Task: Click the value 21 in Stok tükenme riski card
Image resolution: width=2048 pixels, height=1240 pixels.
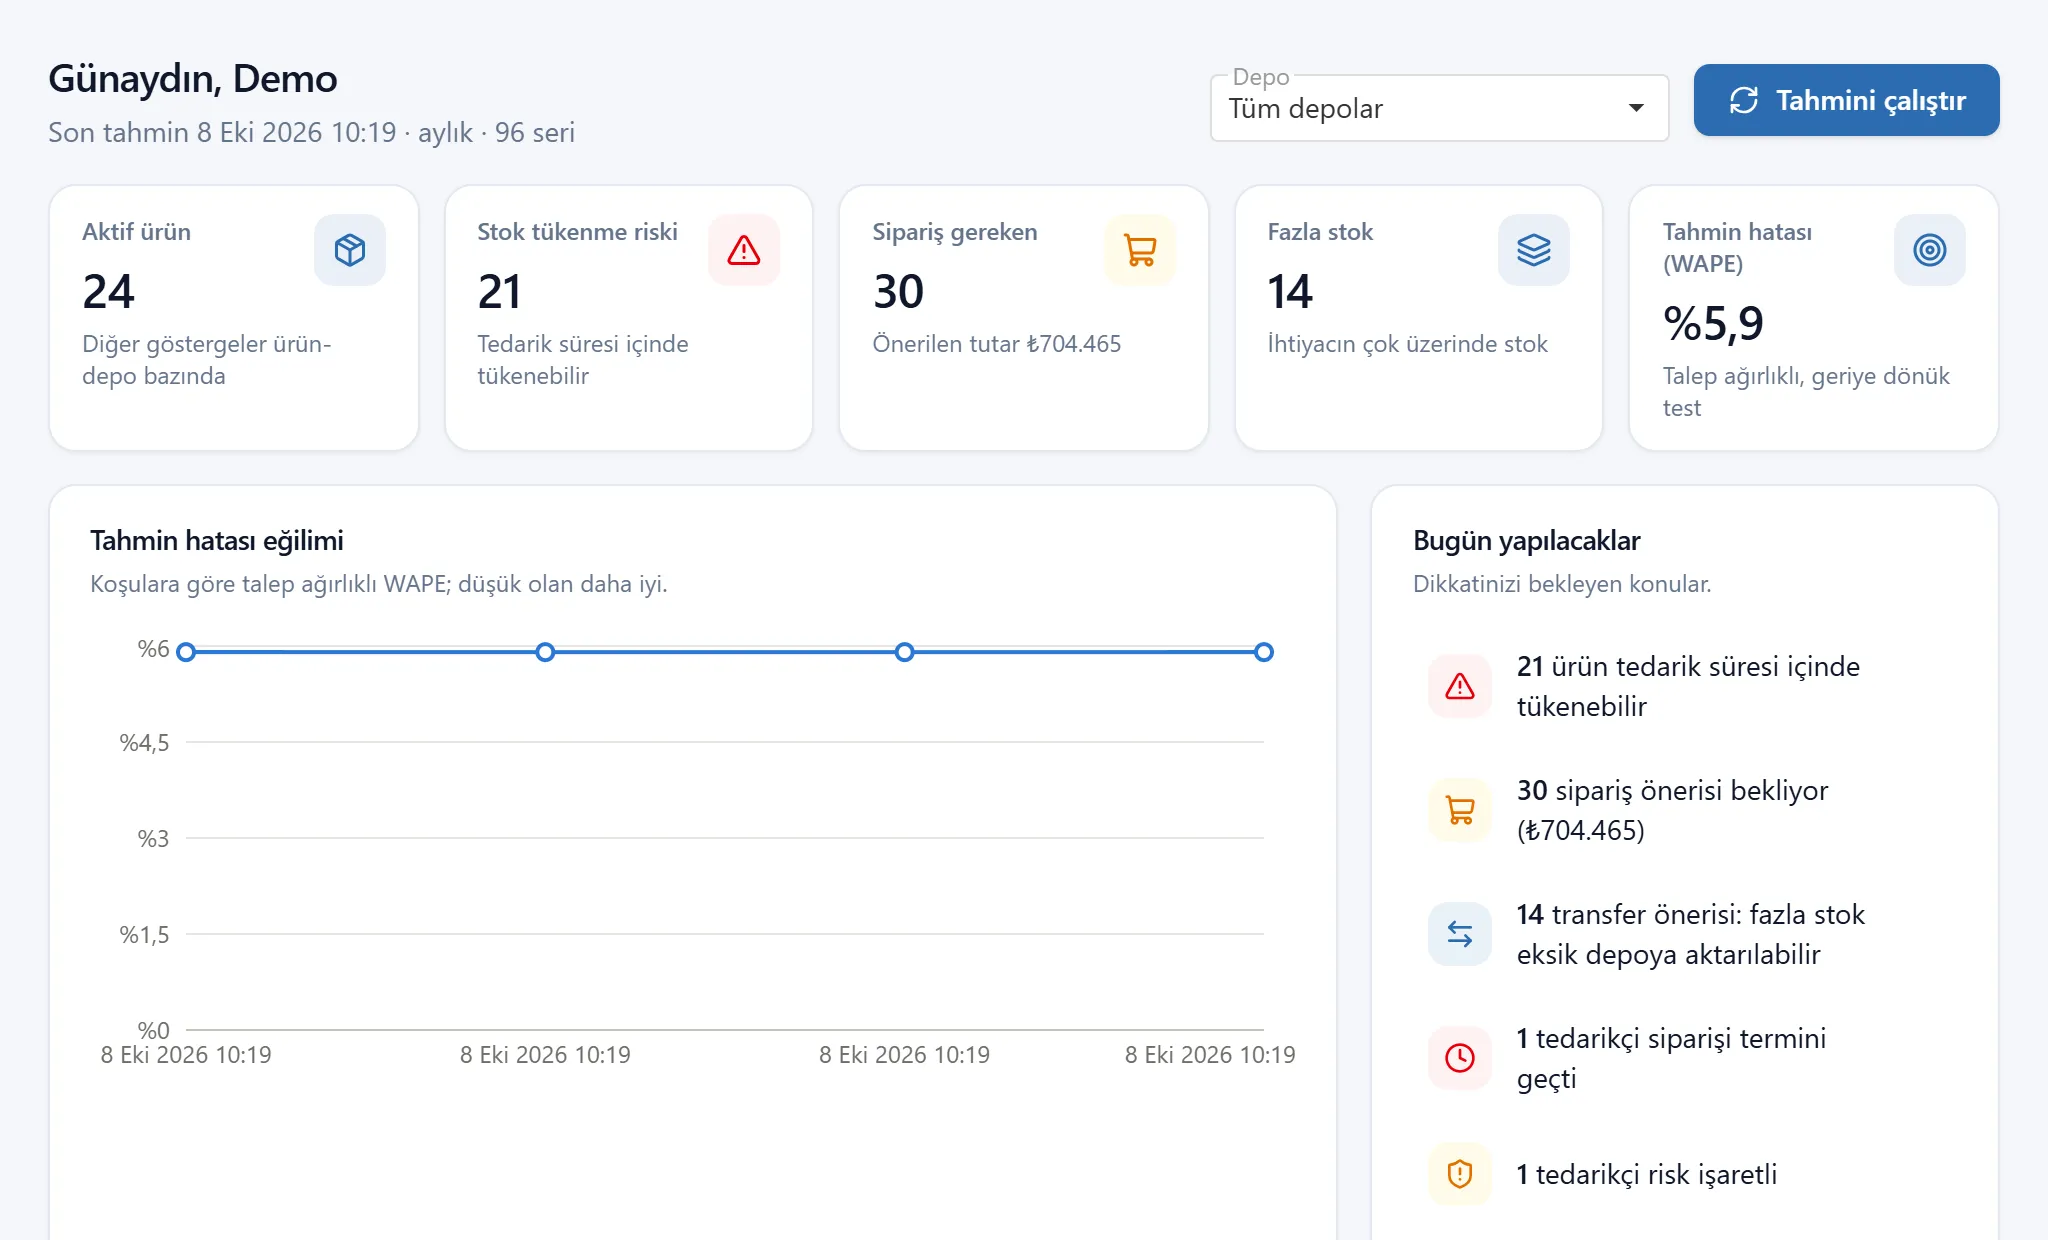Action: point(499,292)
